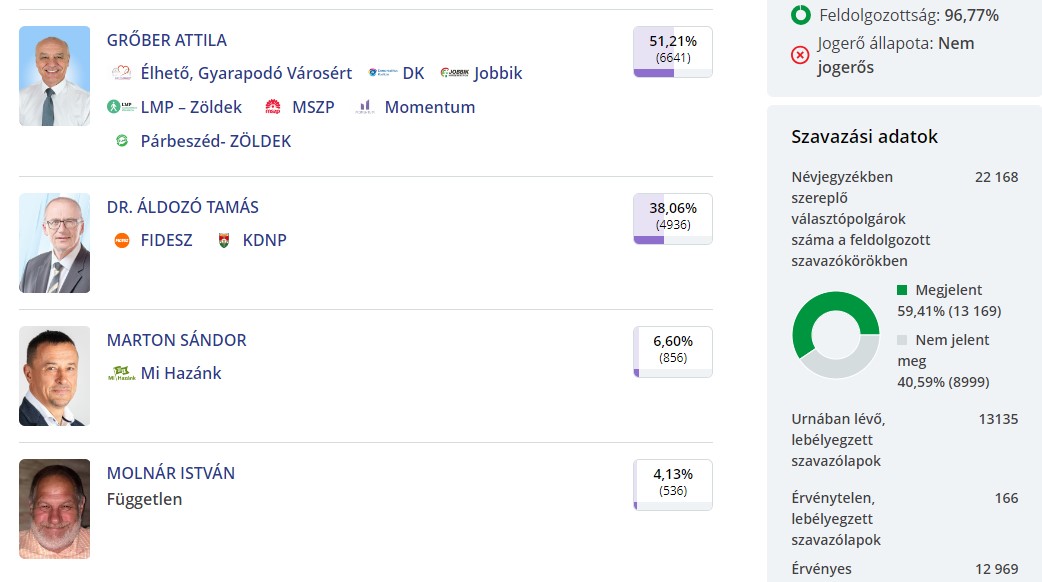Open Dr. Áldozó Tamás candidate name link

[183, 207]
